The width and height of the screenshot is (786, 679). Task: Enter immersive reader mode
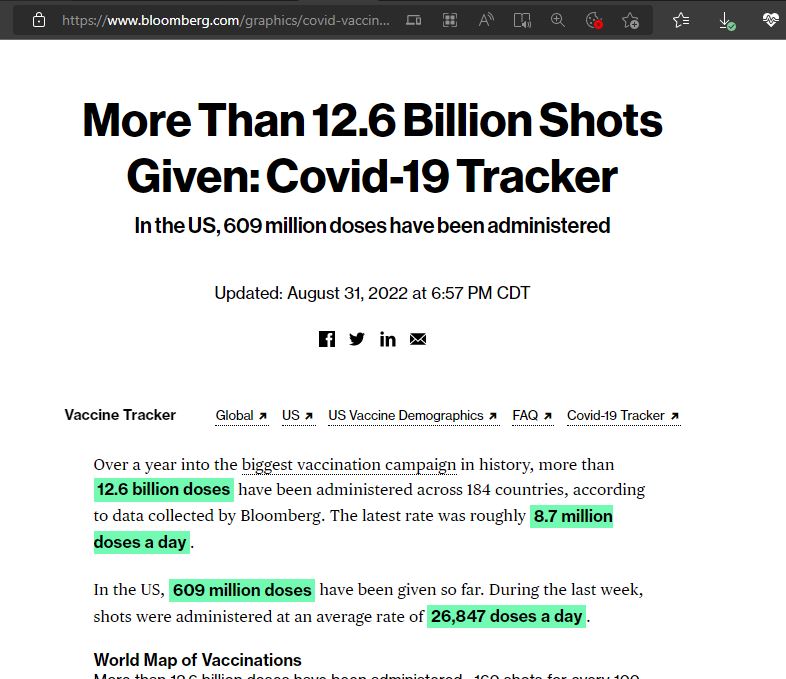click(522, 20)
